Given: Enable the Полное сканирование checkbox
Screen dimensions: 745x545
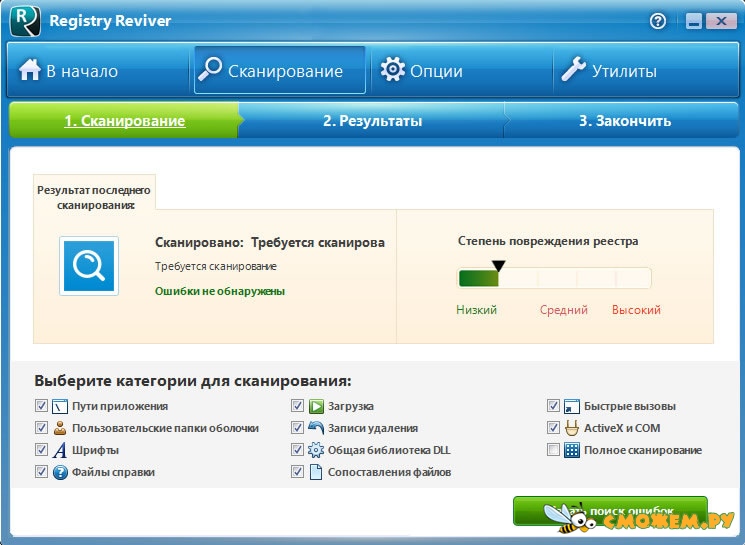Looking at the screenshot, I should (553, 449).
